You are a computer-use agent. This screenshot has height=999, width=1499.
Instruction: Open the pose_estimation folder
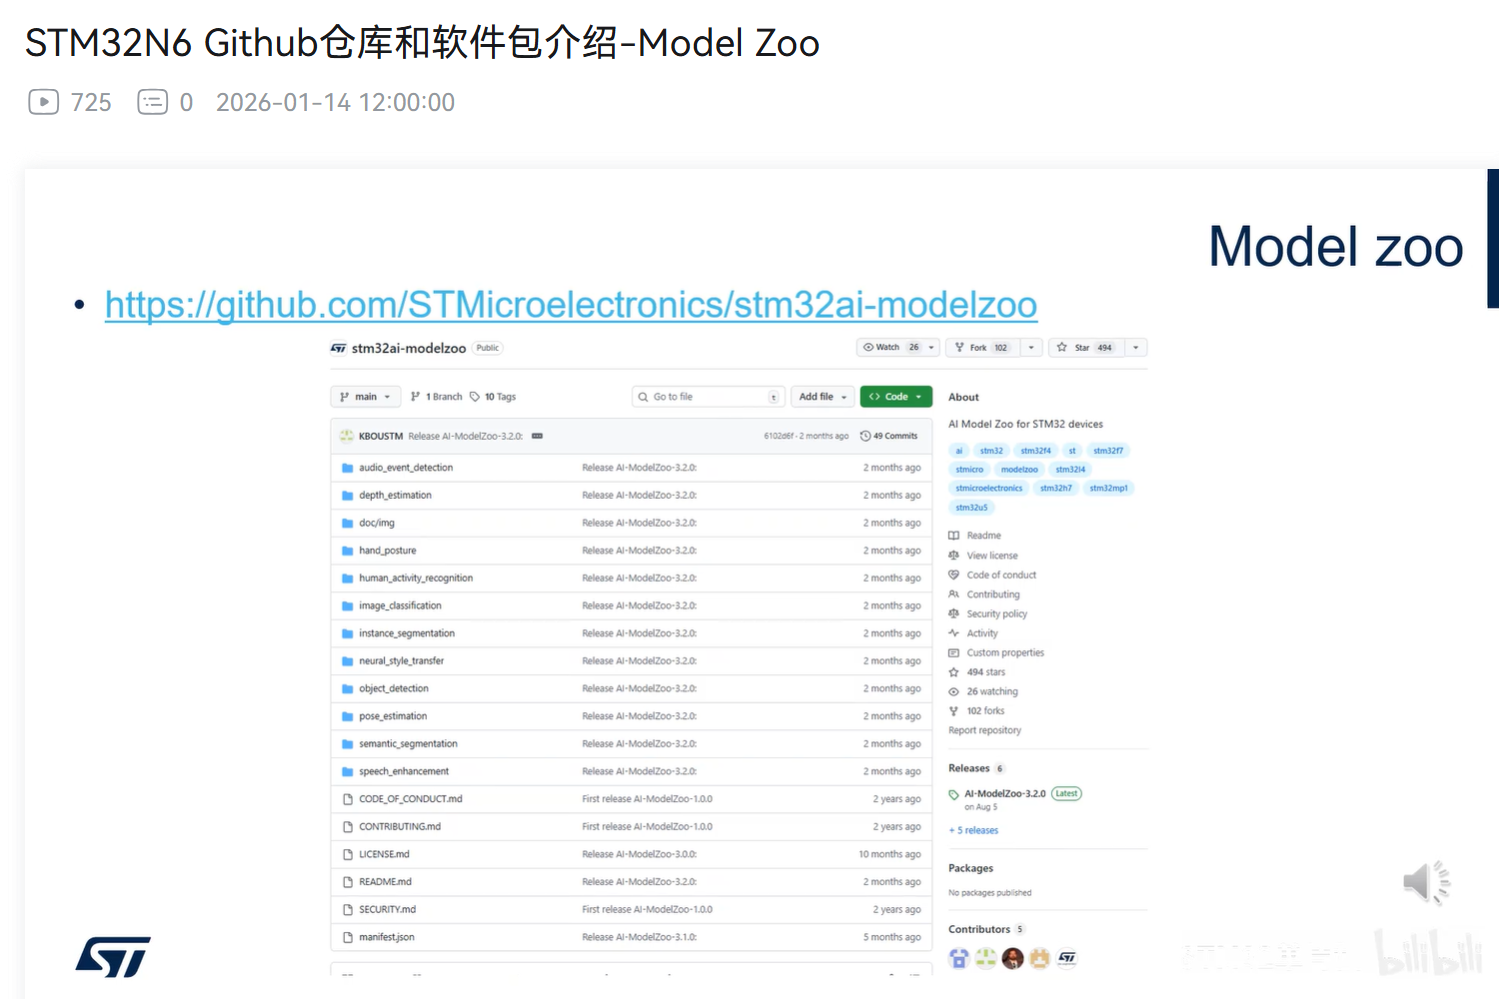point(393,717)
